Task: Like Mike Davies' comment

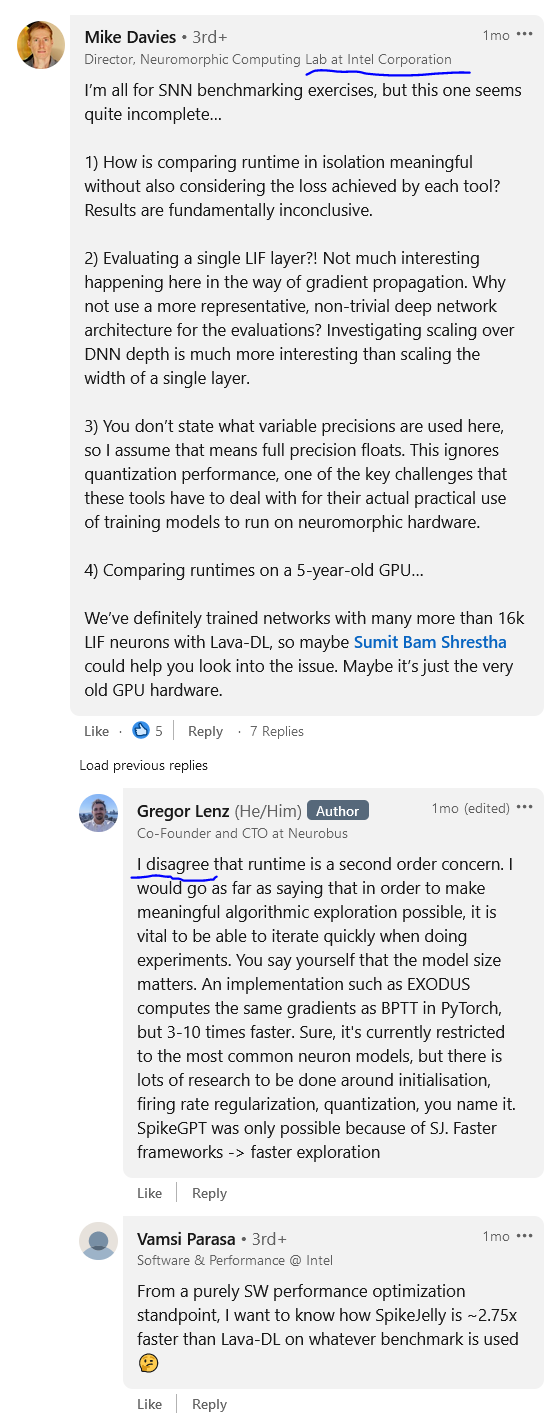Action: [x=97, y=731]
